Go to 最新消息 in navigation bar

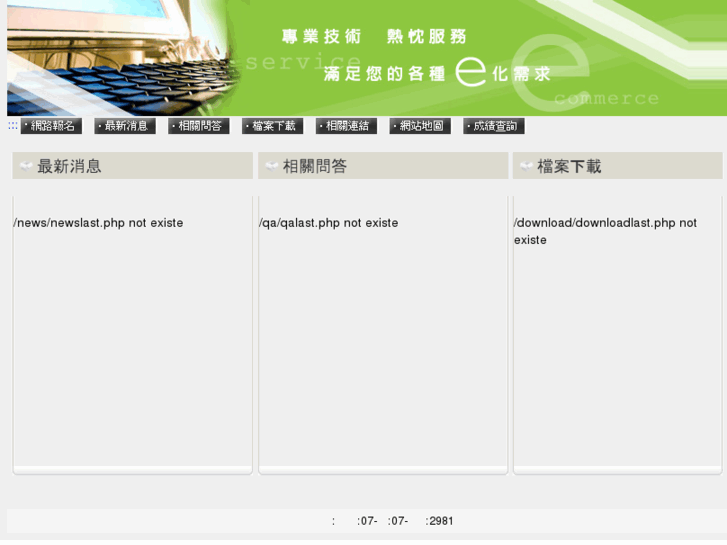(x=125, y=126)
